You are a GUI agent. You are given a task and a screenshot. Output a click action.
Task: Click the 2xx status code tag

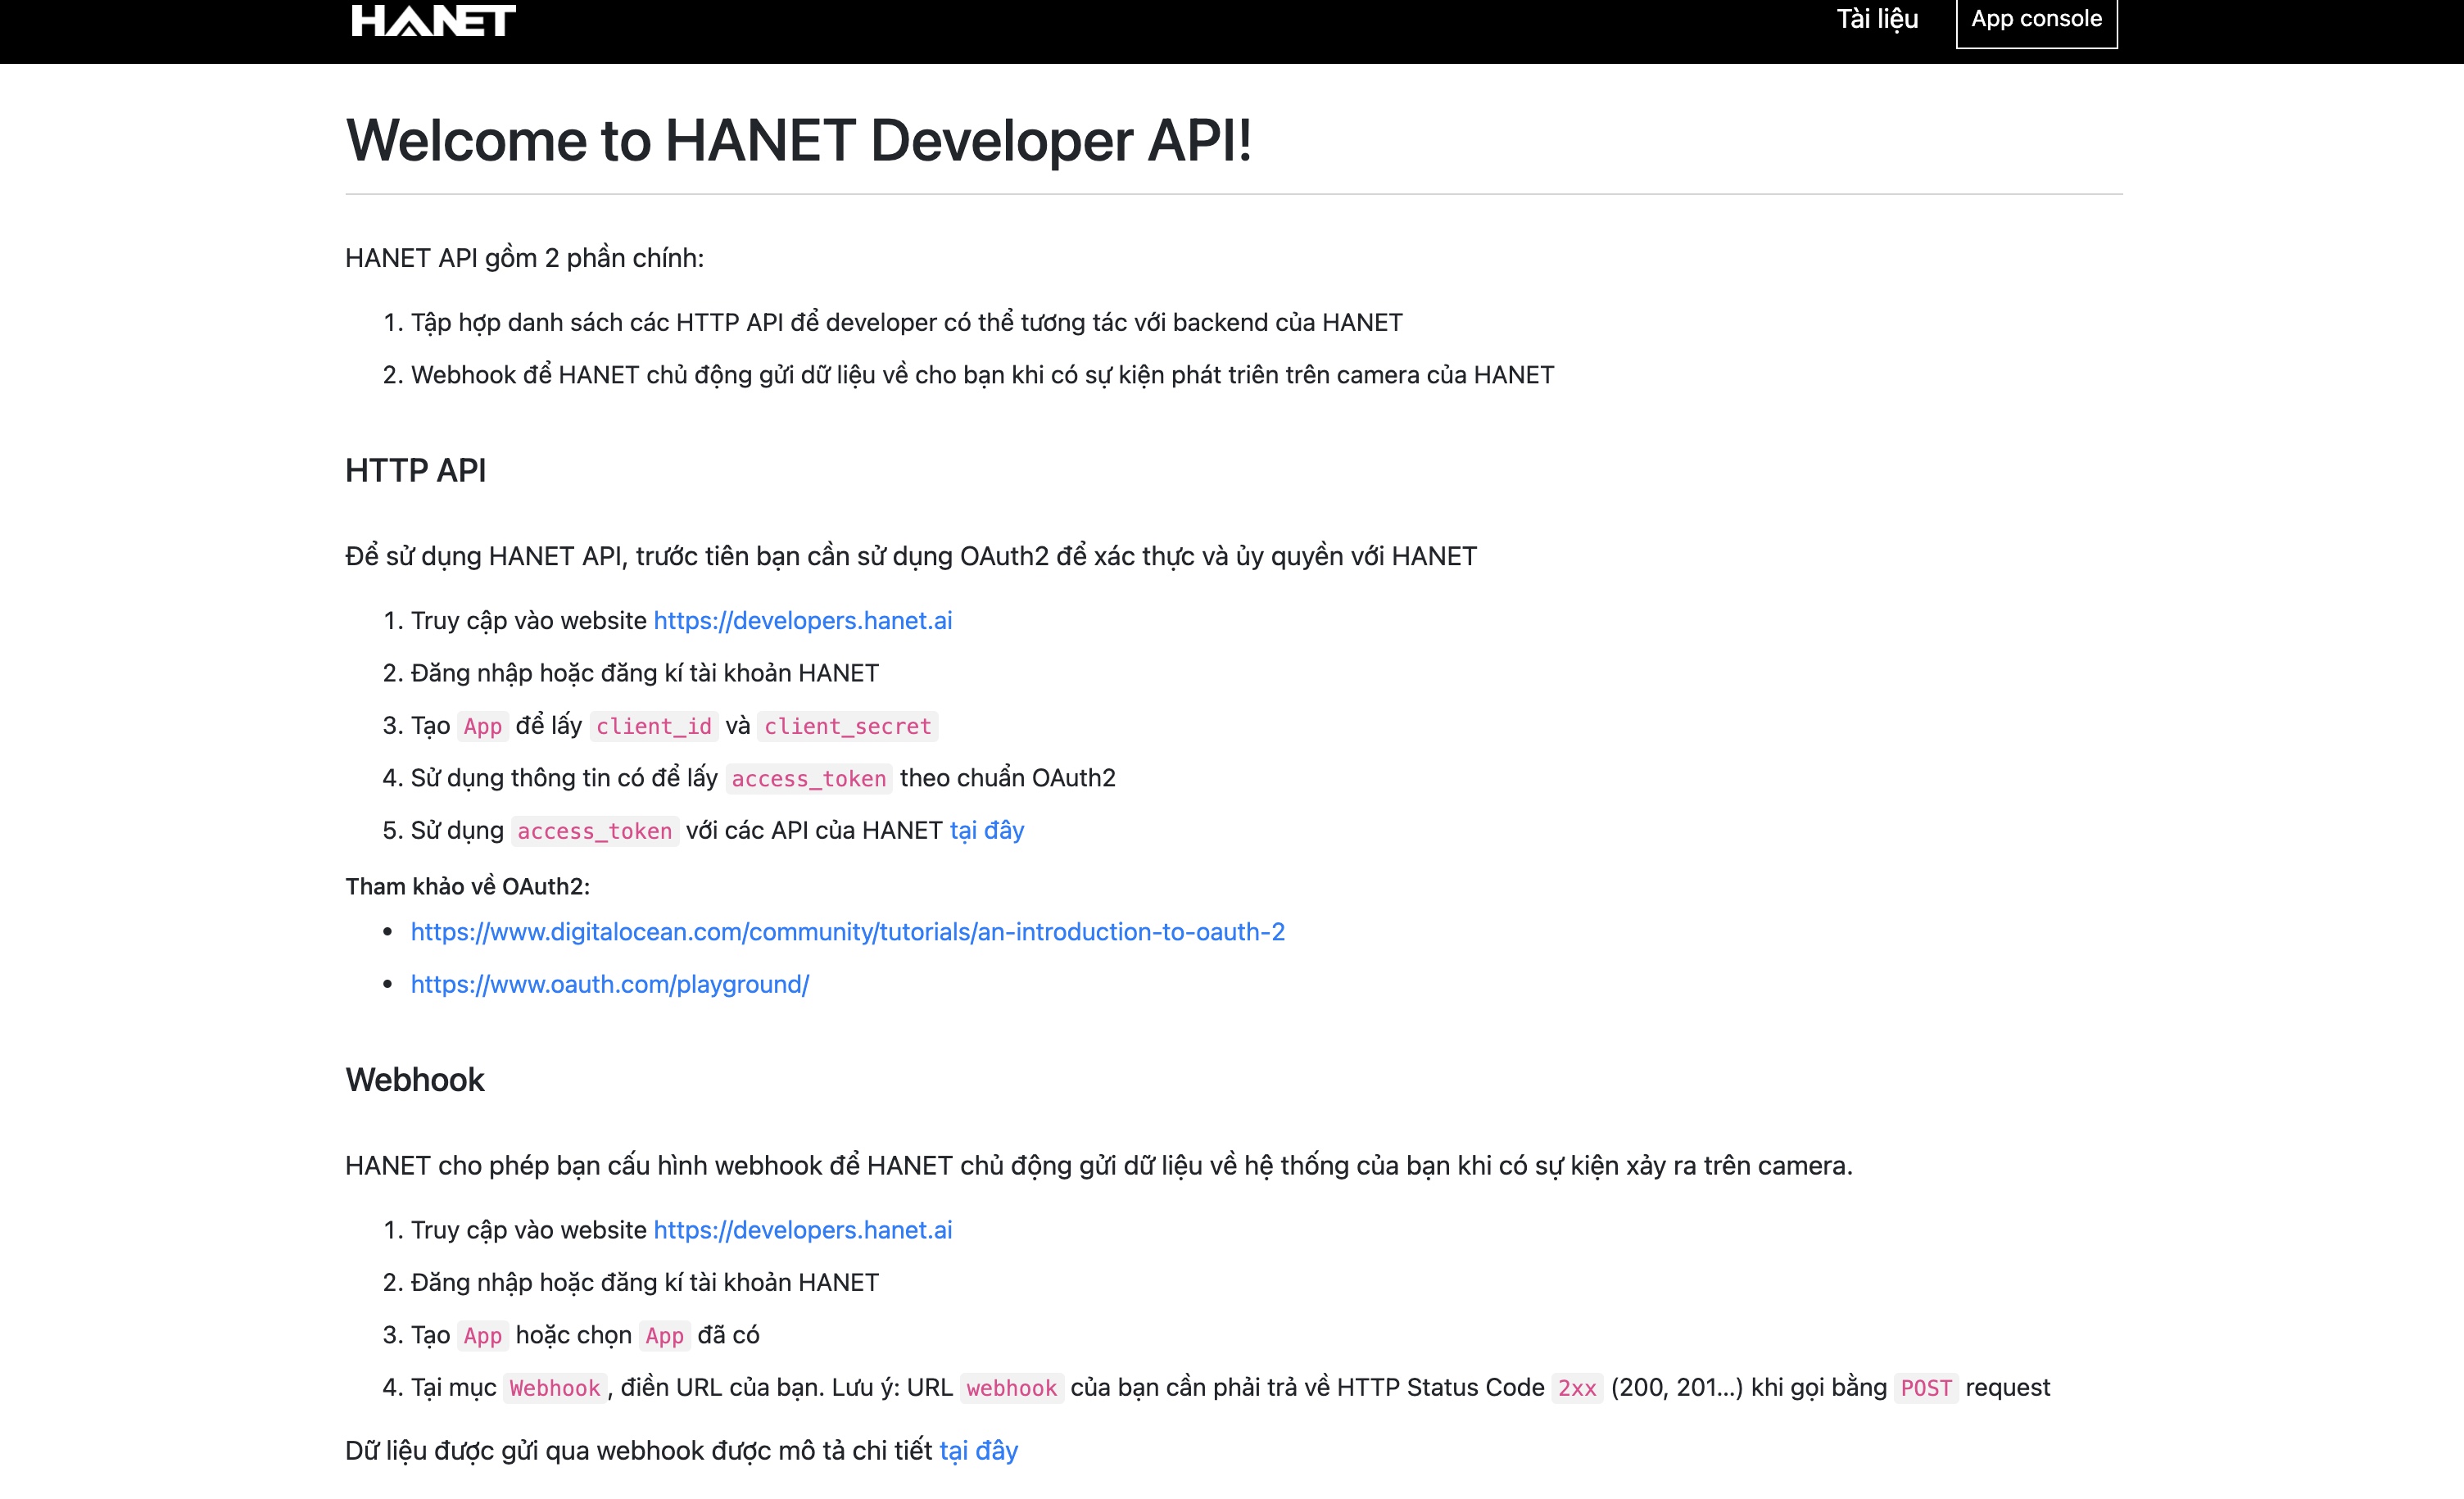coord(1576,1387)
